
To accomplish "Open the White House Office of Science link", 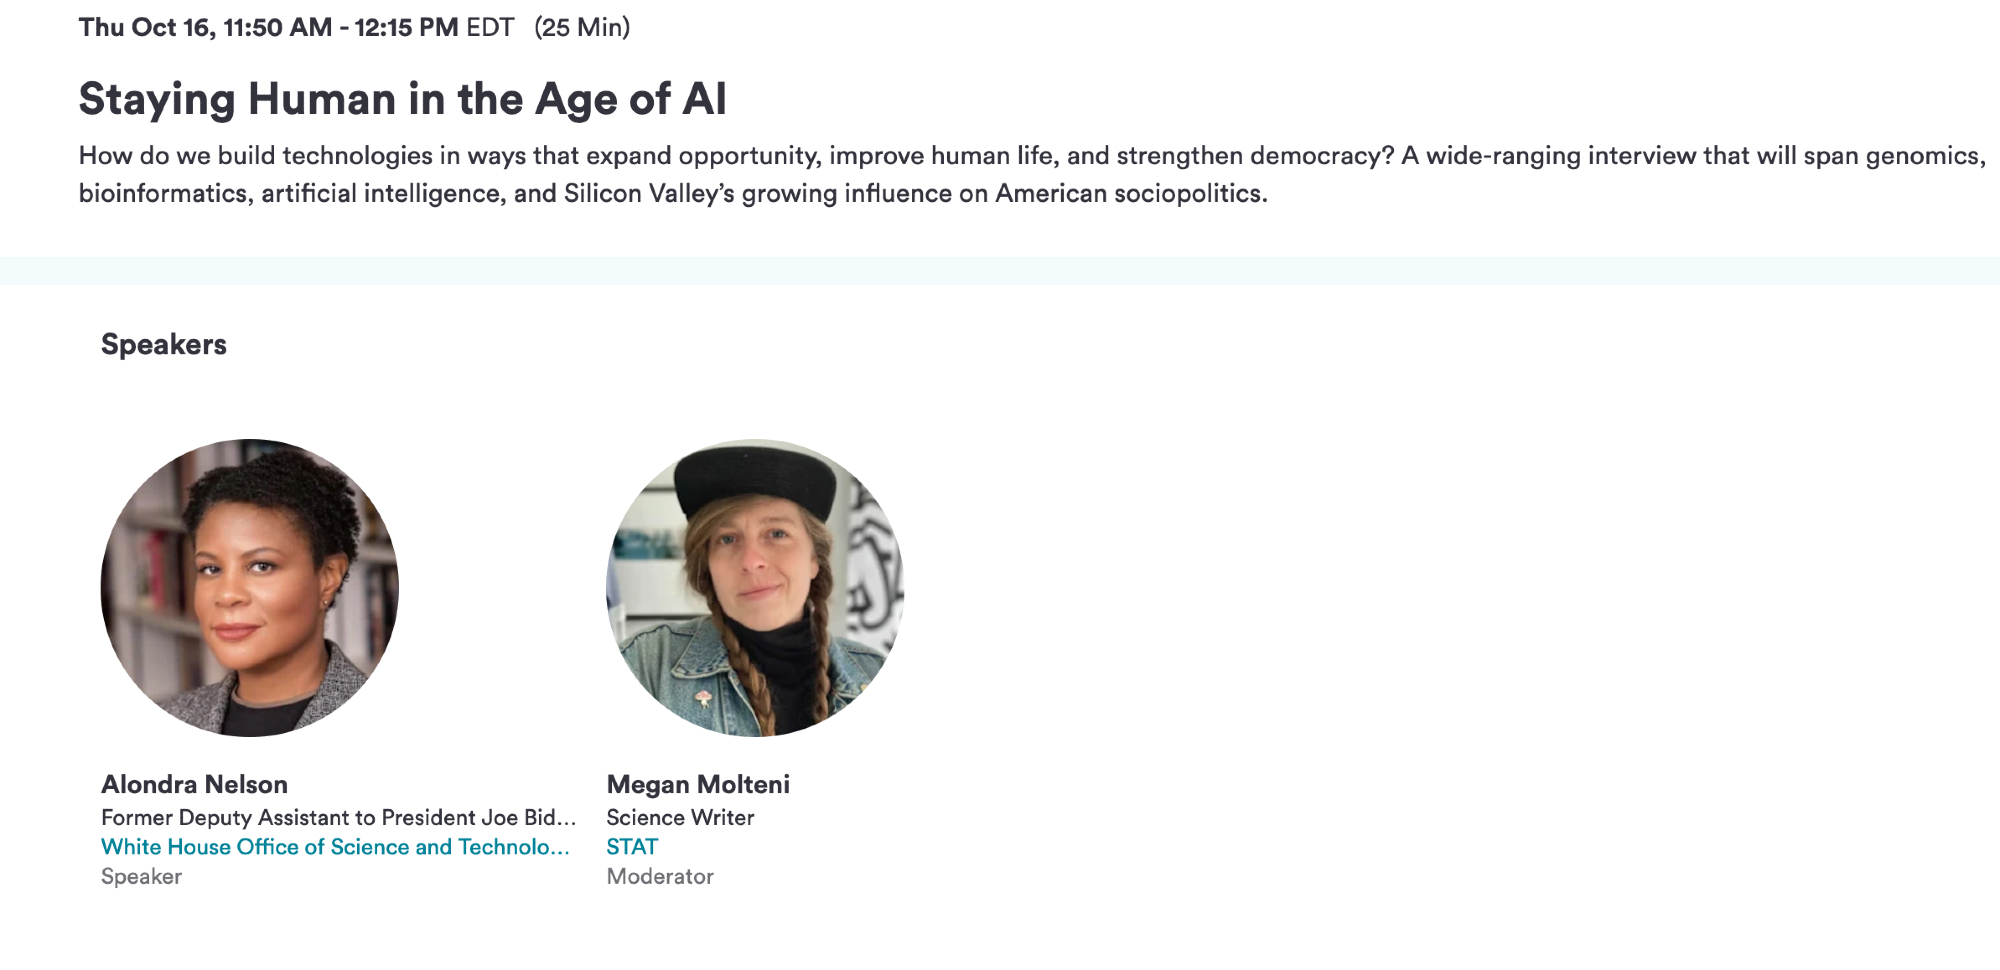I will (x=335, y=847).
